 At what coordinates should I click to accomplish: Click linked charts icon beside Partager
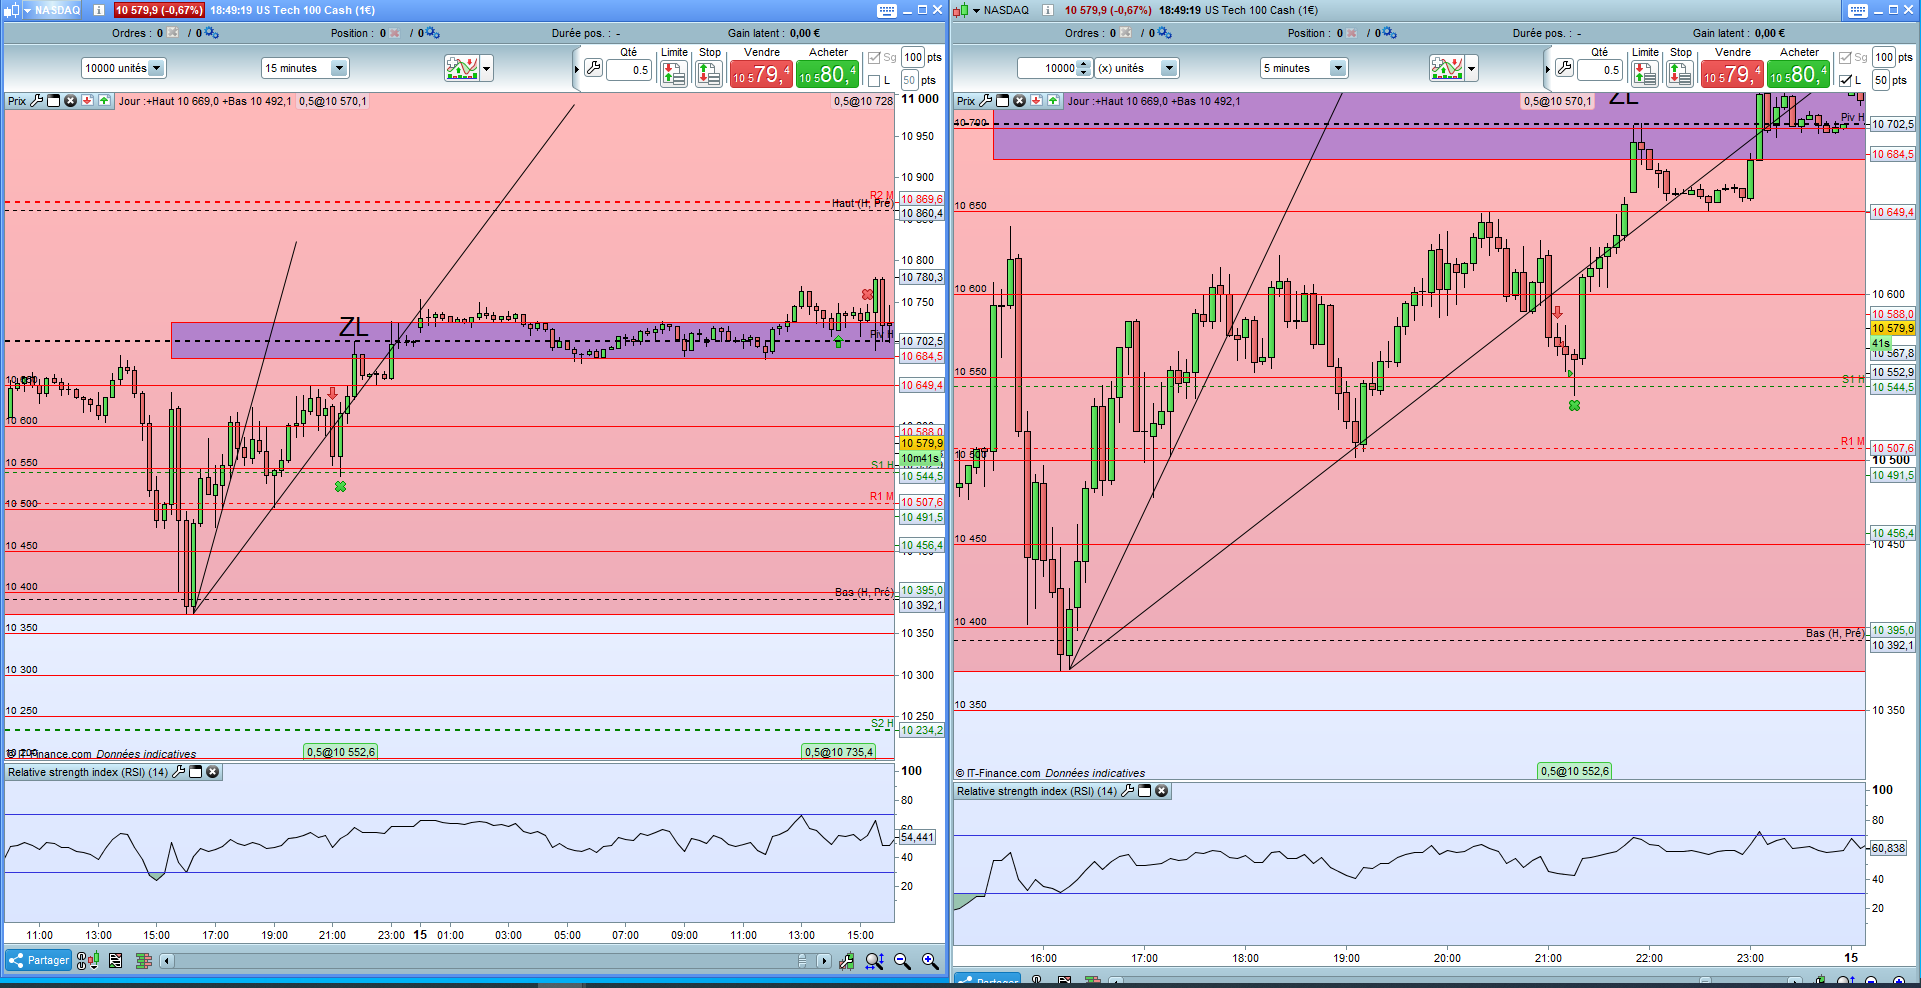[88, 961]
